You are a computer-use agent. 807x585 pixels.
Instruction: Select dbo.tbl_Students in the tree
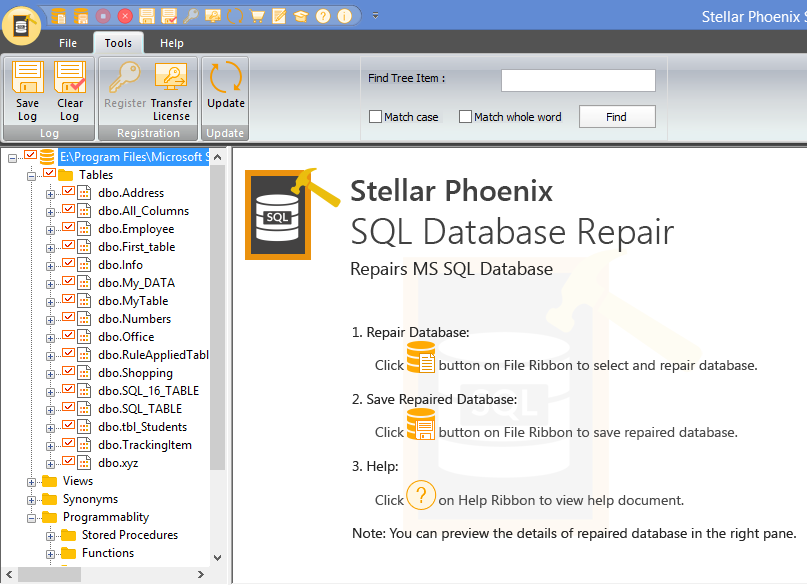tap(143, 427)
